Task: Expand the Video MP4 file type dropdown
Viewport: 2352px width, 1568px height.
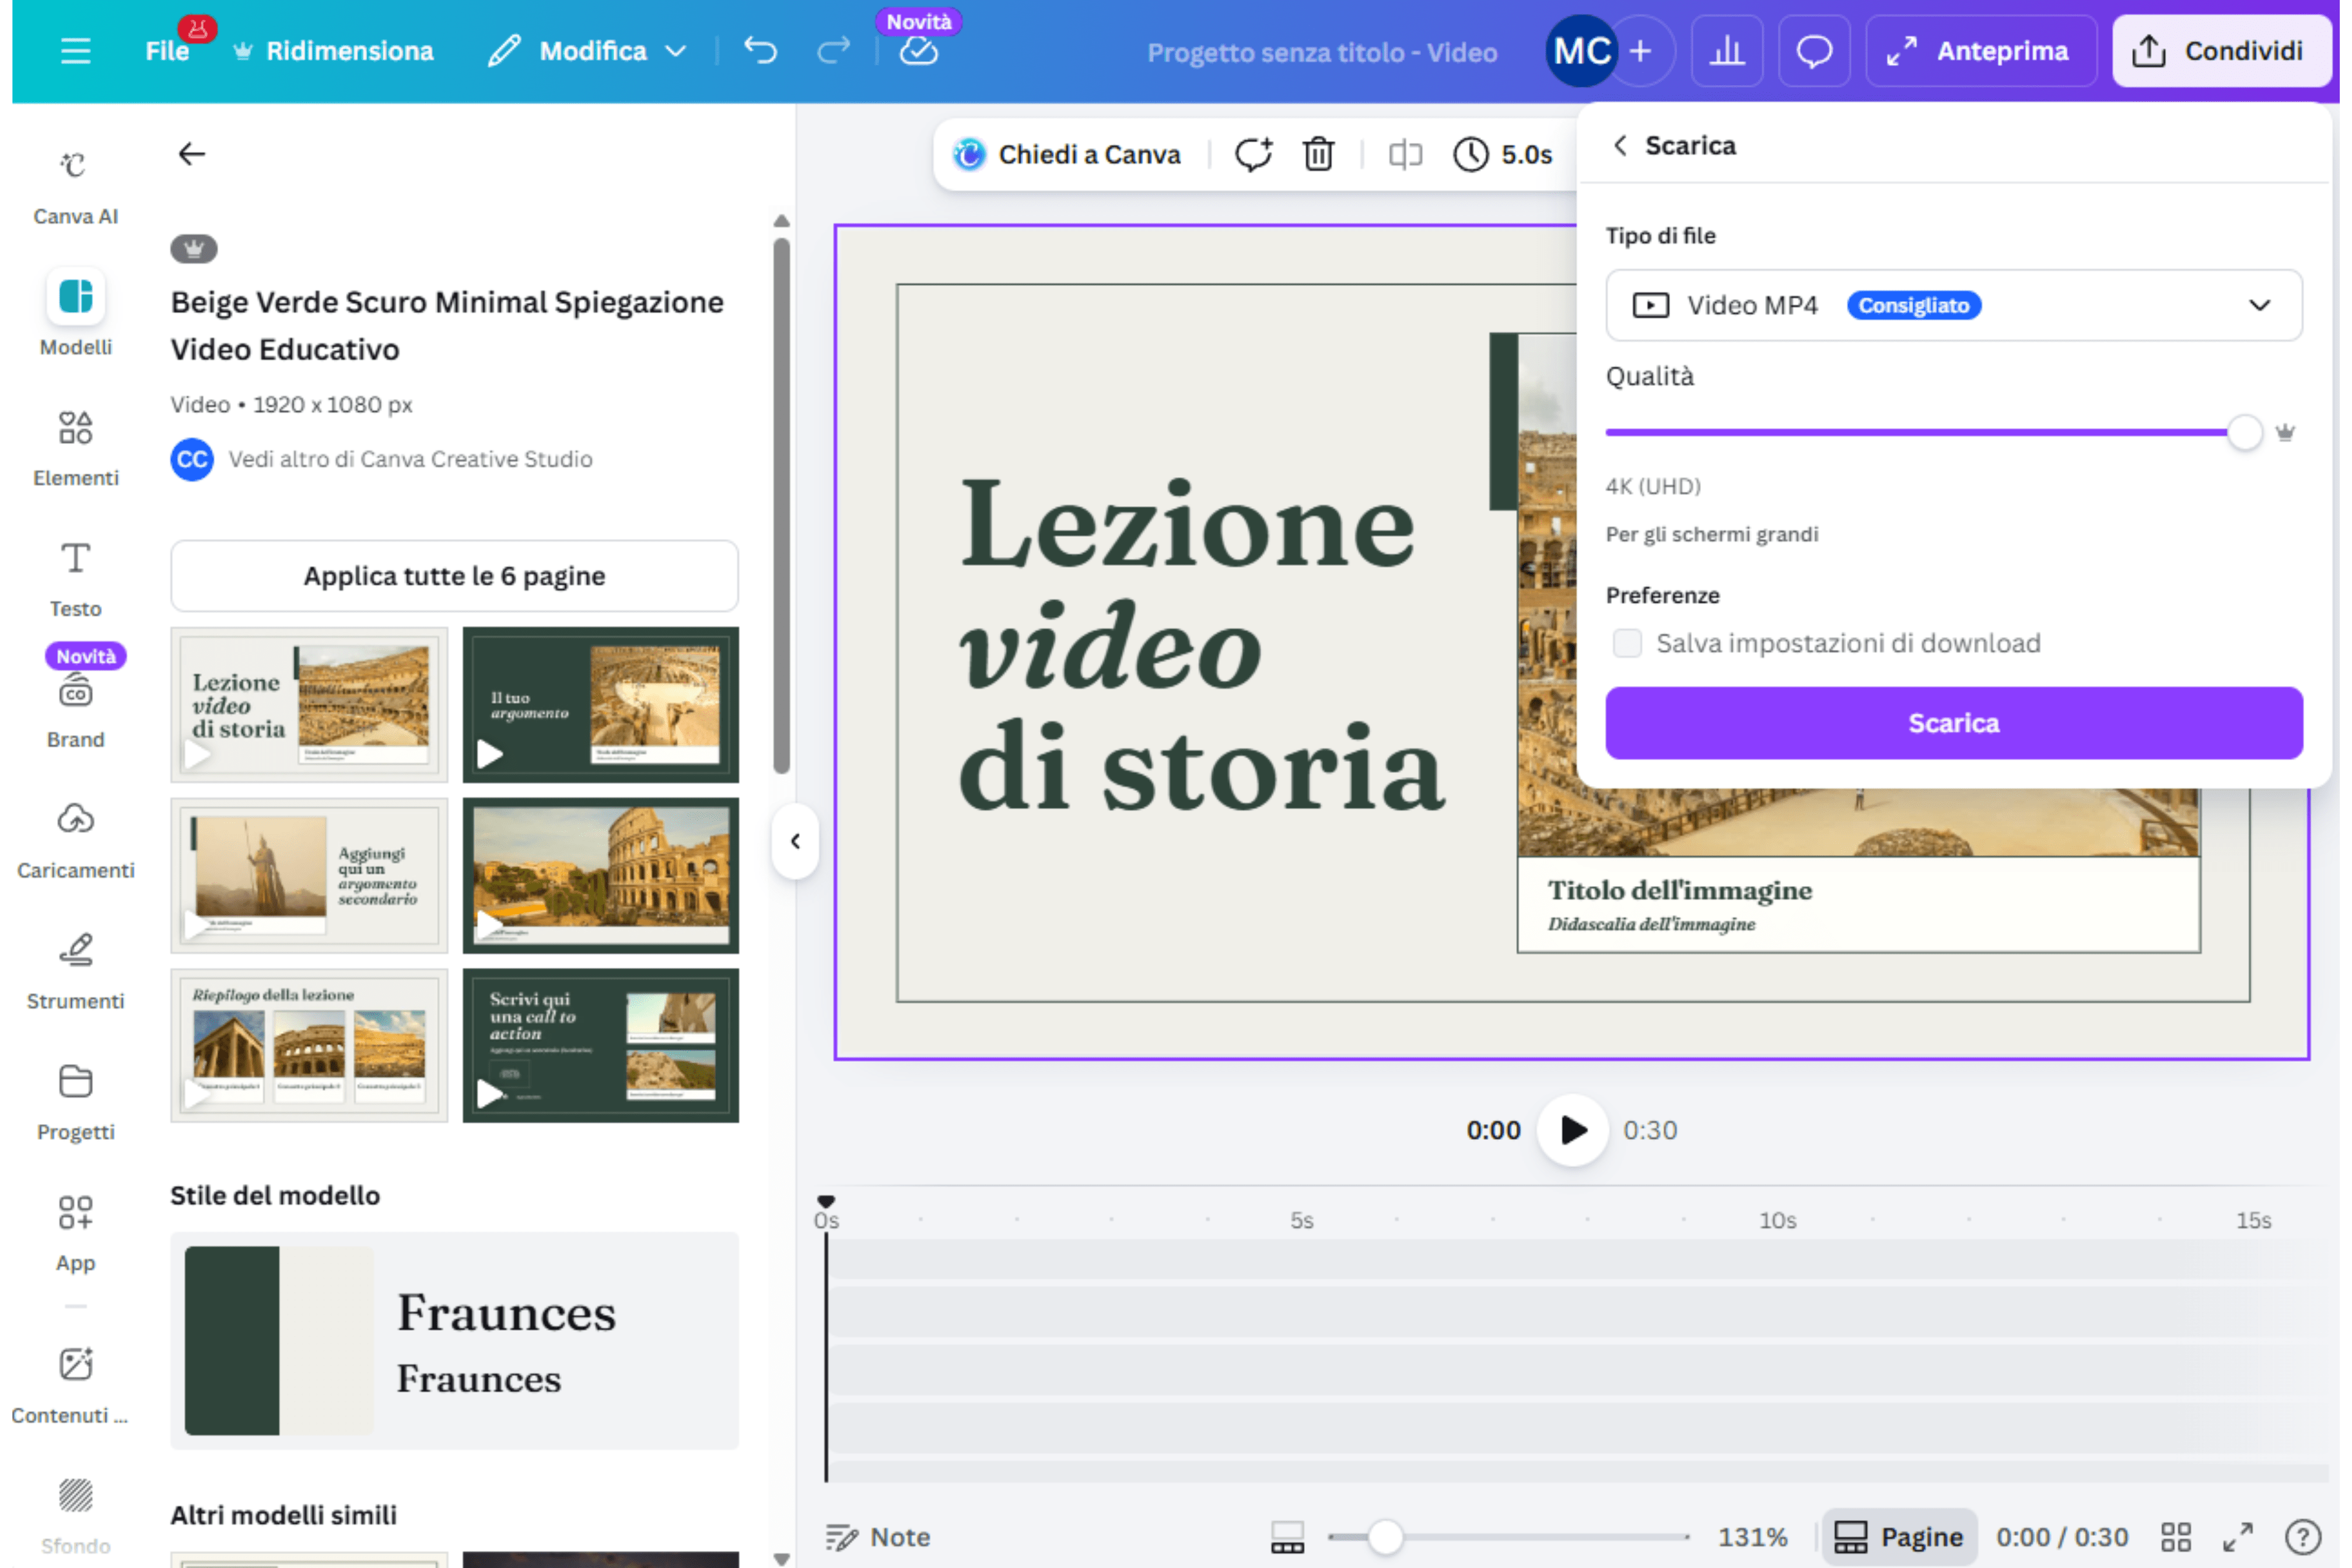Action: [1953, 305]
